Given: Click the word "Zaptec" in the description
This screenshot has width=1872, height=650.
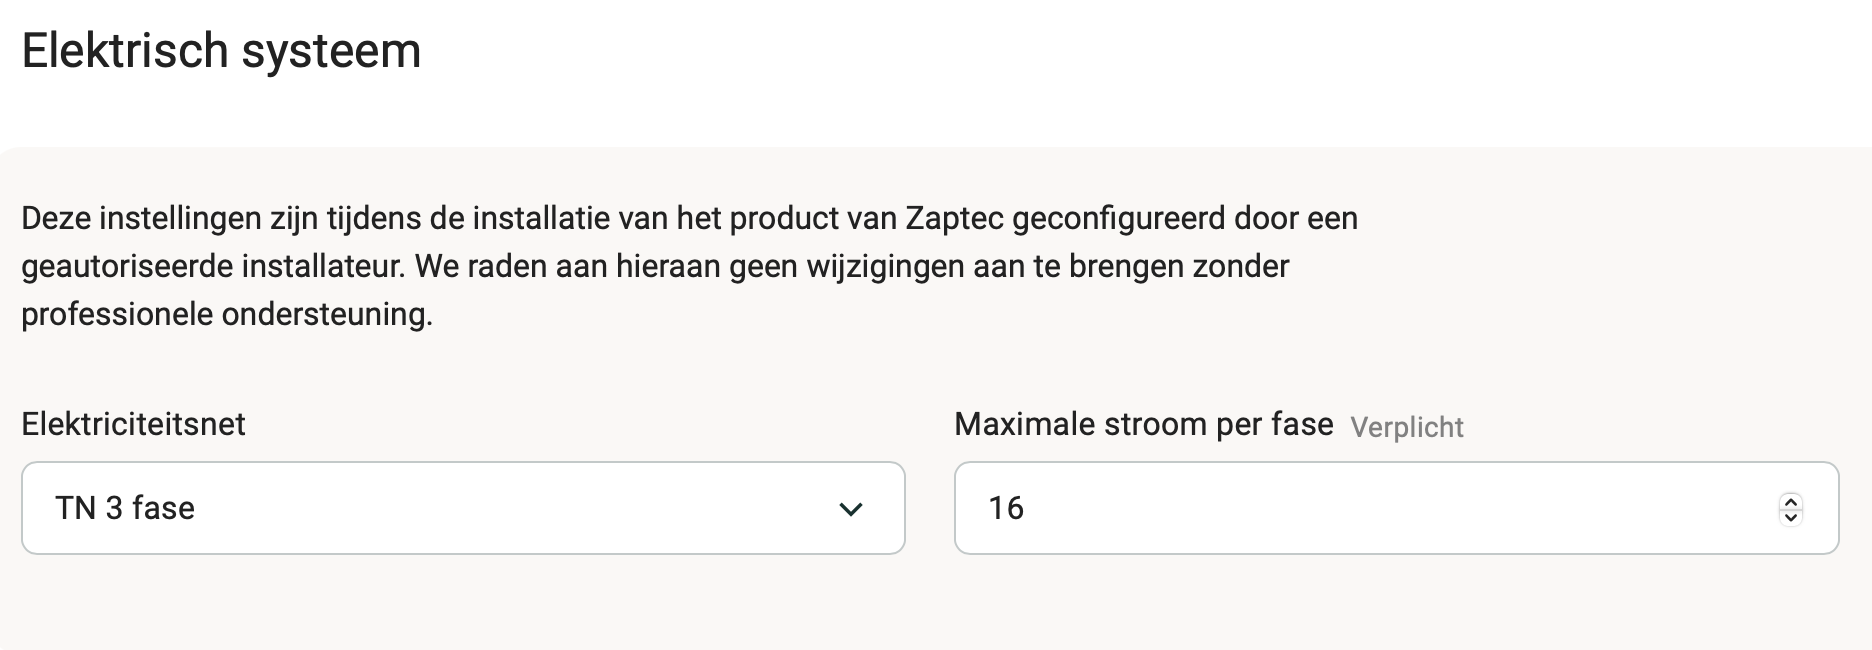Looking at the screenshot, I should pyautogui.click(x=954, y=218).
